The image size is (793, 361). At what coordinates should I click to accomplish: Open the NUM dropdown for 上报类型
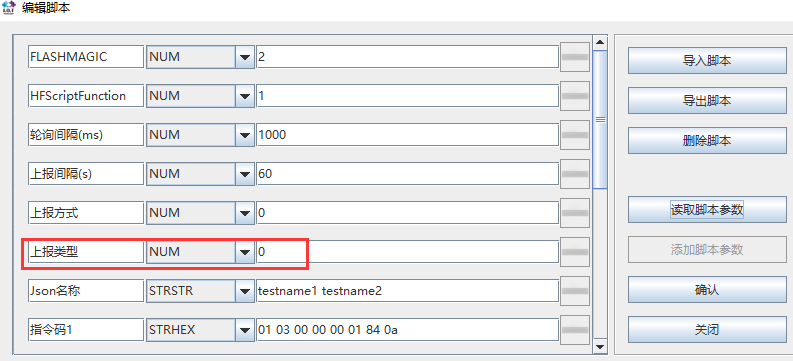[245, 252]
